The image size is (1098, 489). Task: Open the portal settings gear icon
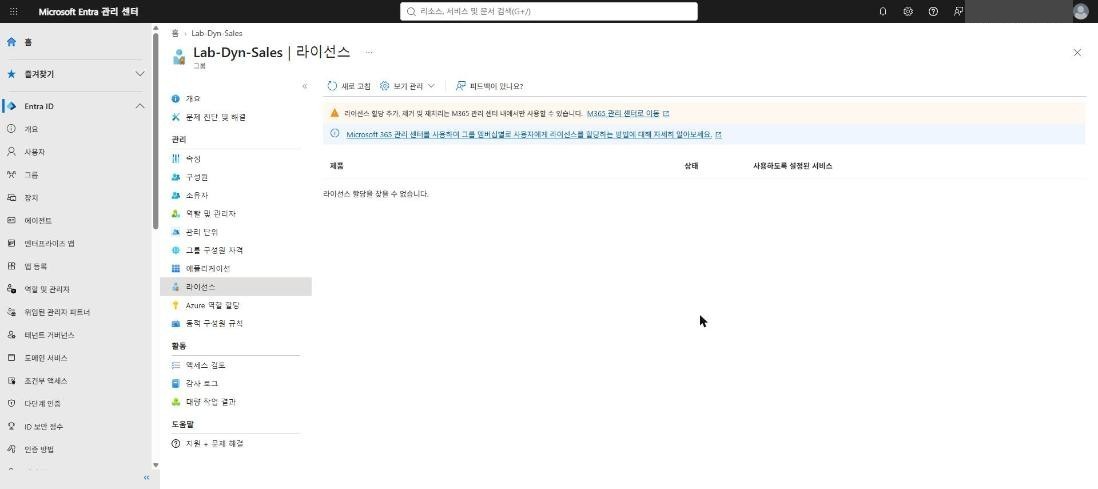908,12
